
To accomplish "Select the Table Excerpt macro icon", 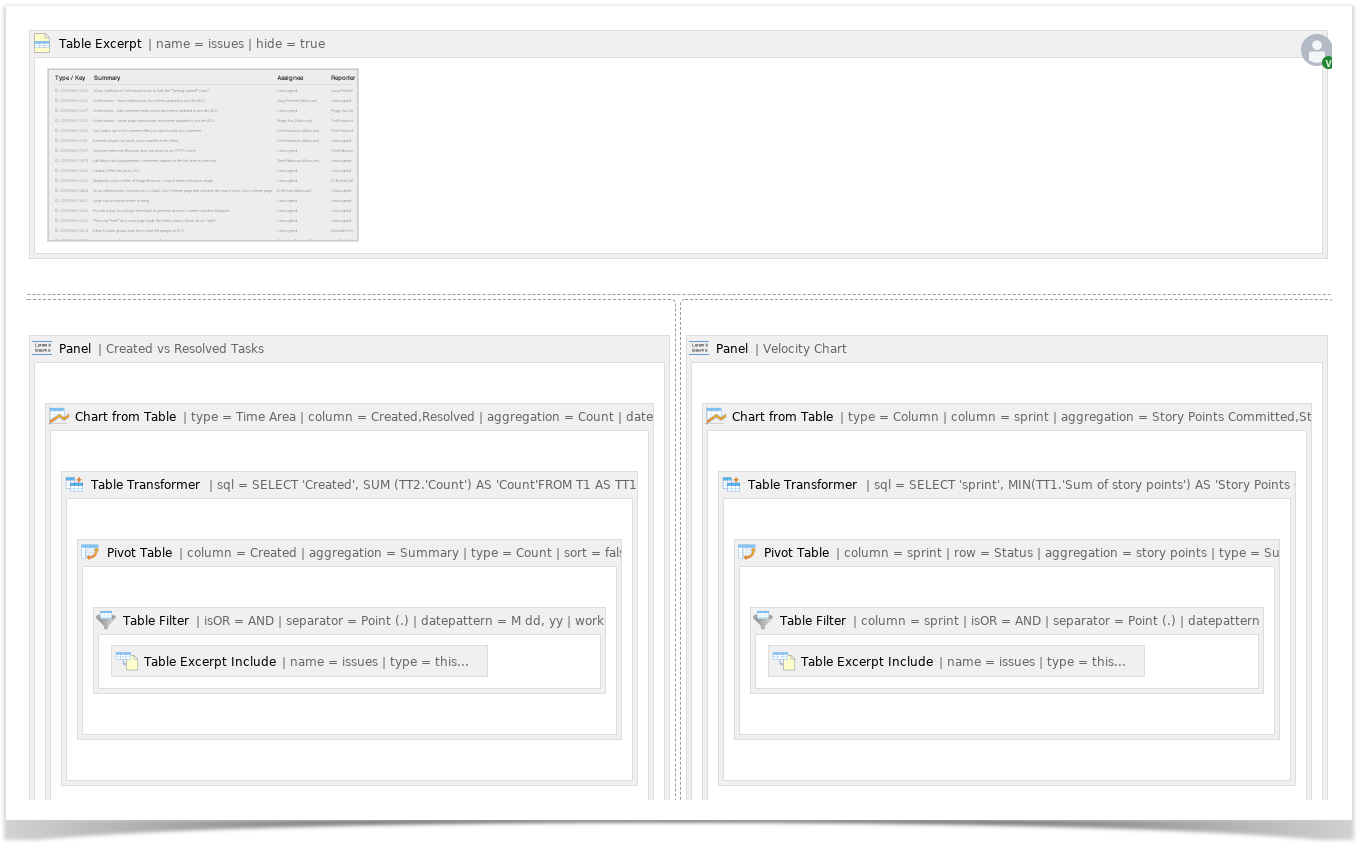I will [41, 43].
